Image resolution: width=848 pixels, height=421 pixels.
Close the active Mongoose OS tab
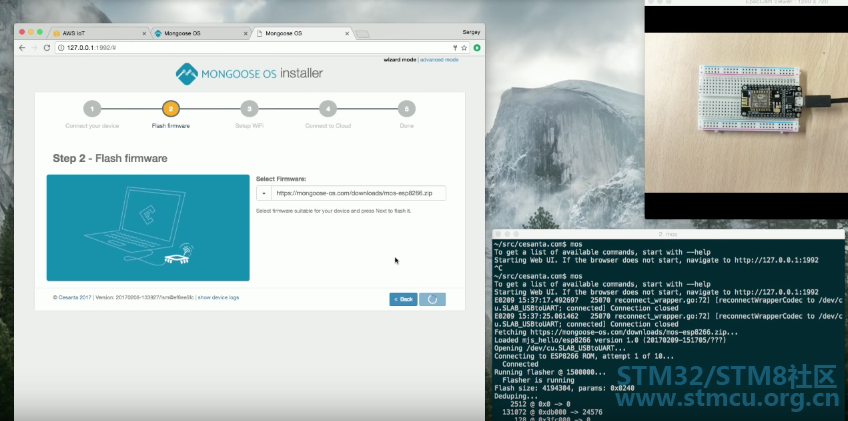pos(347,34)
